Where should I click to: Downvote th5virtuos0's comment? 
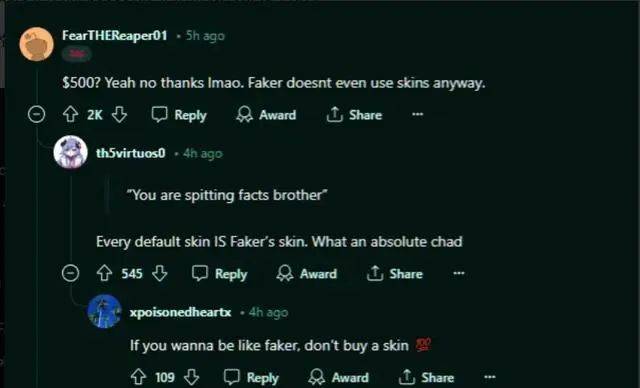click(x=160, y=273)
